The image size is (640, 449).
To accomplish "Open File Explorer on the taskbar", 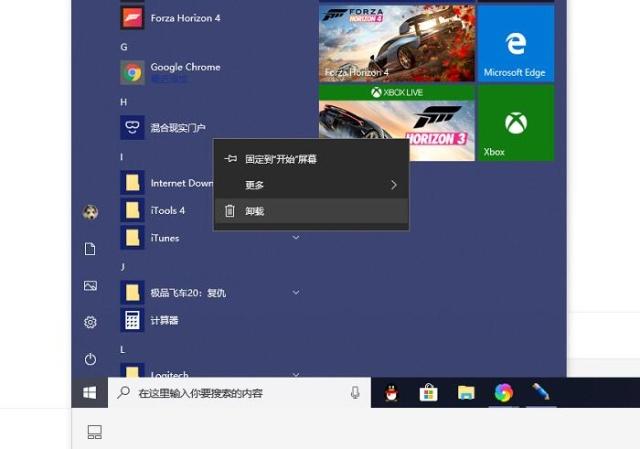I will tap(466, 393).
